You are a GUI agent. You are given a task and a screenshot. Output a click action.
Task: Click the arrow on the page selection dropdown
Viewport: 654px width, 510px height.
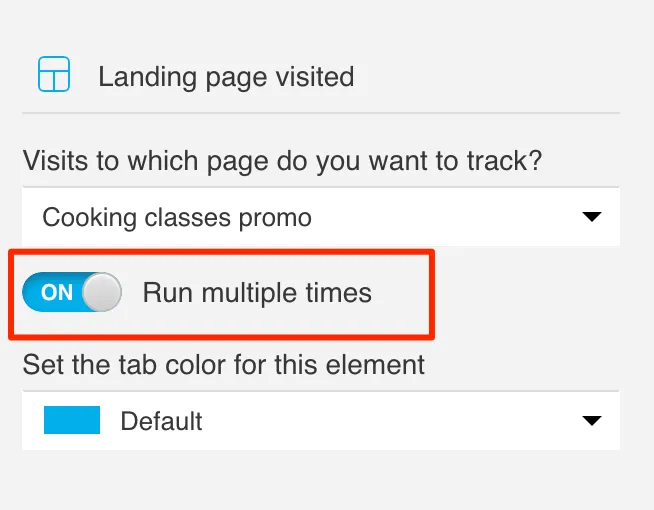tap(592, 216)
